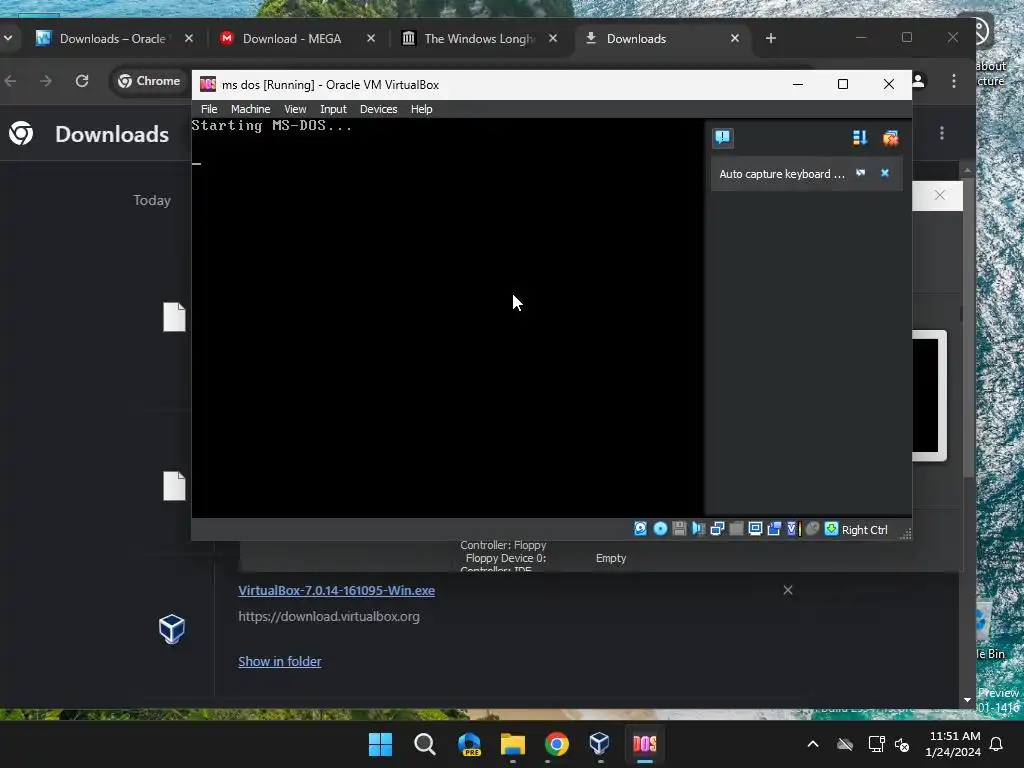This screenshot has height=768, width=1024.
Task: Open the notification center speech-bubble icon in VirtualBox
Action: point(723,137)
